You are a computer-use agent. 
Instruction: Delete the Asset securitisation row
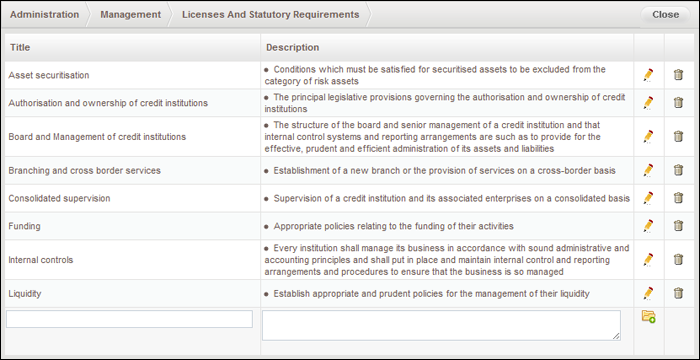click(x=678, y=75)
